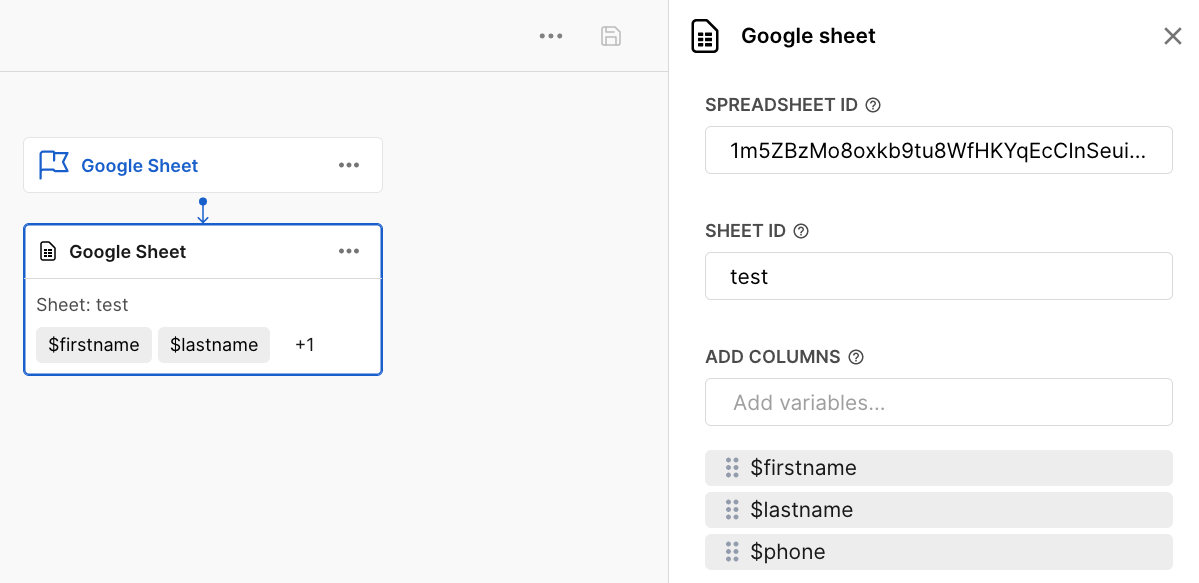Close the Google sheet settings panel
This screenshot has height=583, width=1199.
click(1173, 37)
